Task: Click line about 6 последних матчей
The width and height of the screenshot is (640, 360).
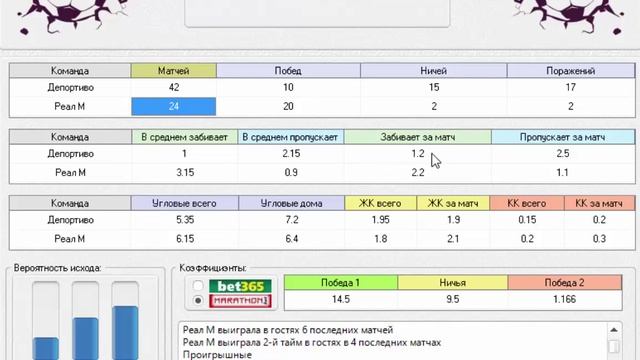Action: pos(288,330)
